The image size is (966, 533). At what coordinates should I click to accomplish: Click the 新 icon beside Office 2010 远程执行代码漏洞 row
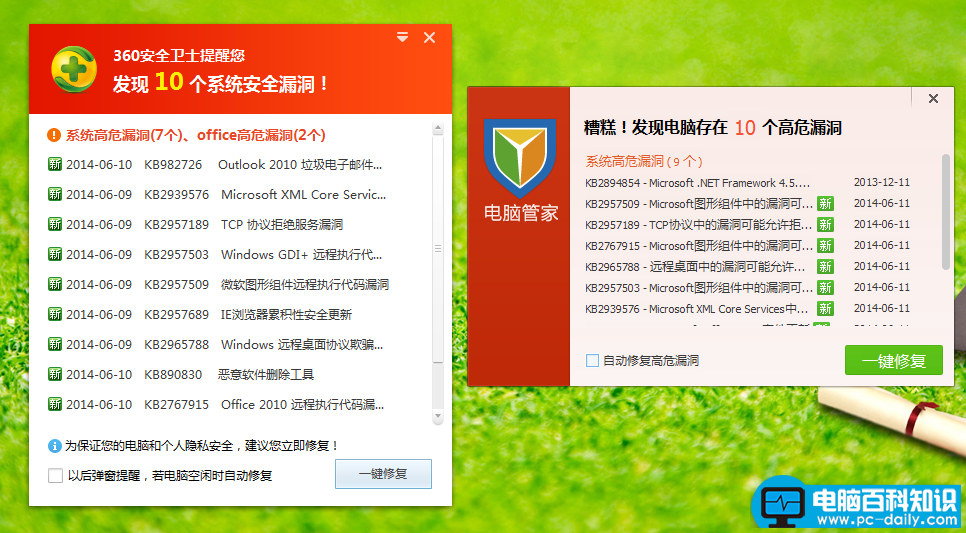(55, 404)
